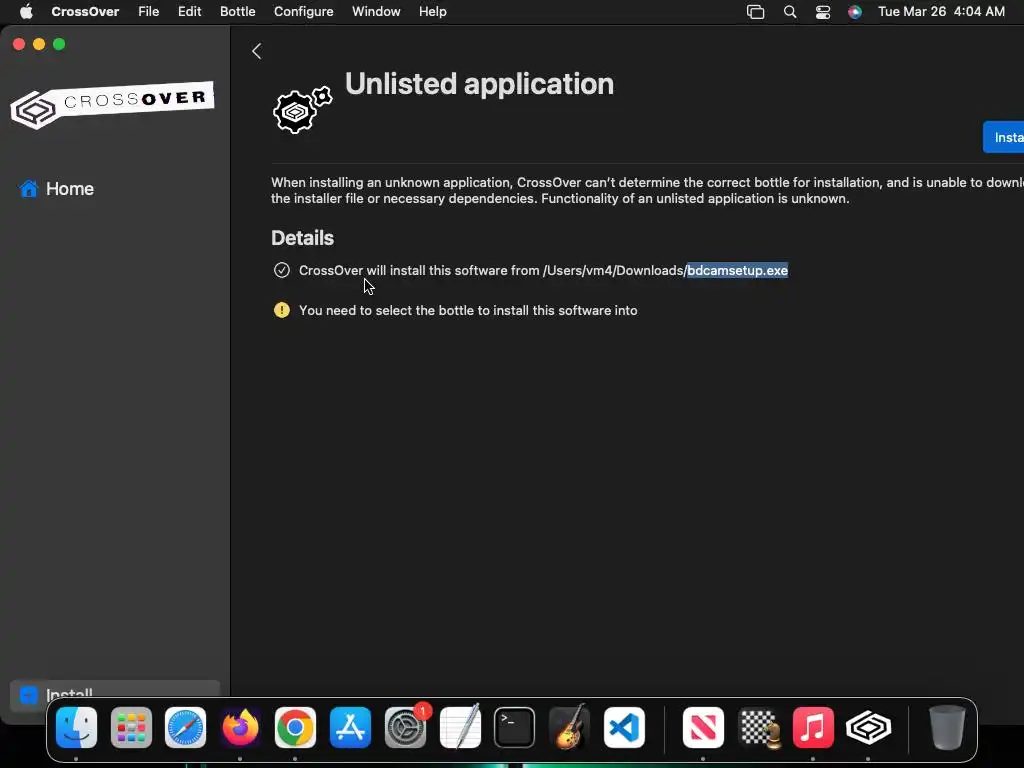Viewport: 1024px width, 768px height.
Task: Click the CrossOver logo banner in sidebar
Action: (x=112, y=104)
